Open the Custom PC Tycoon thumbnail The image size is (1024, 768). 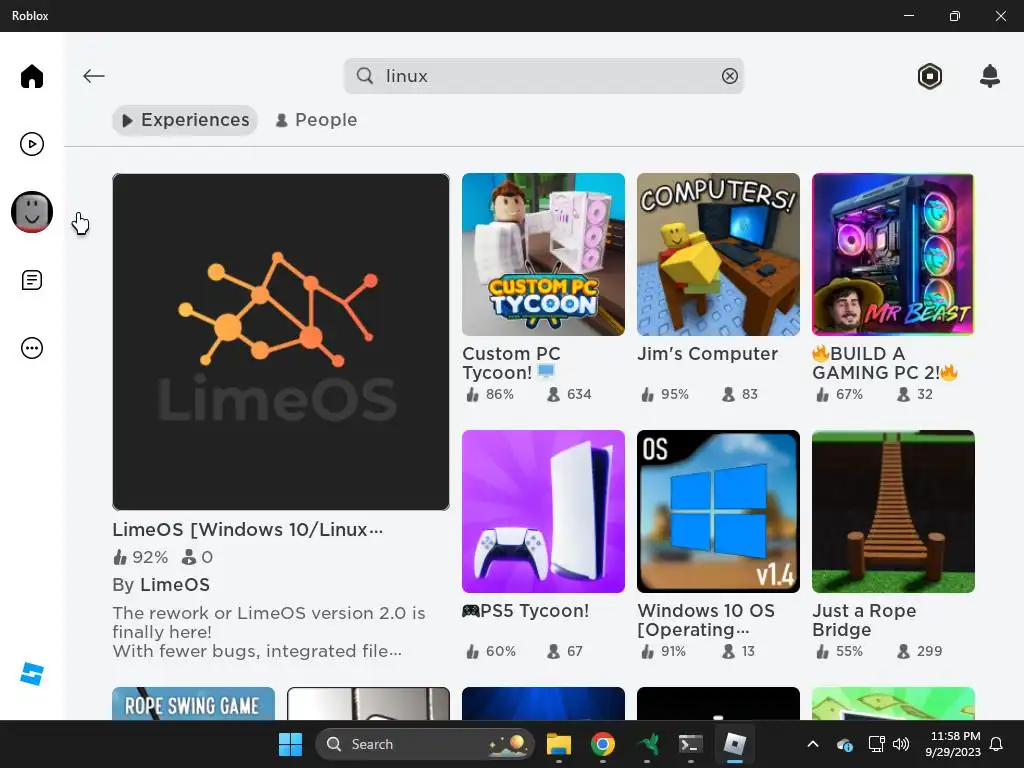pos(543,254)
